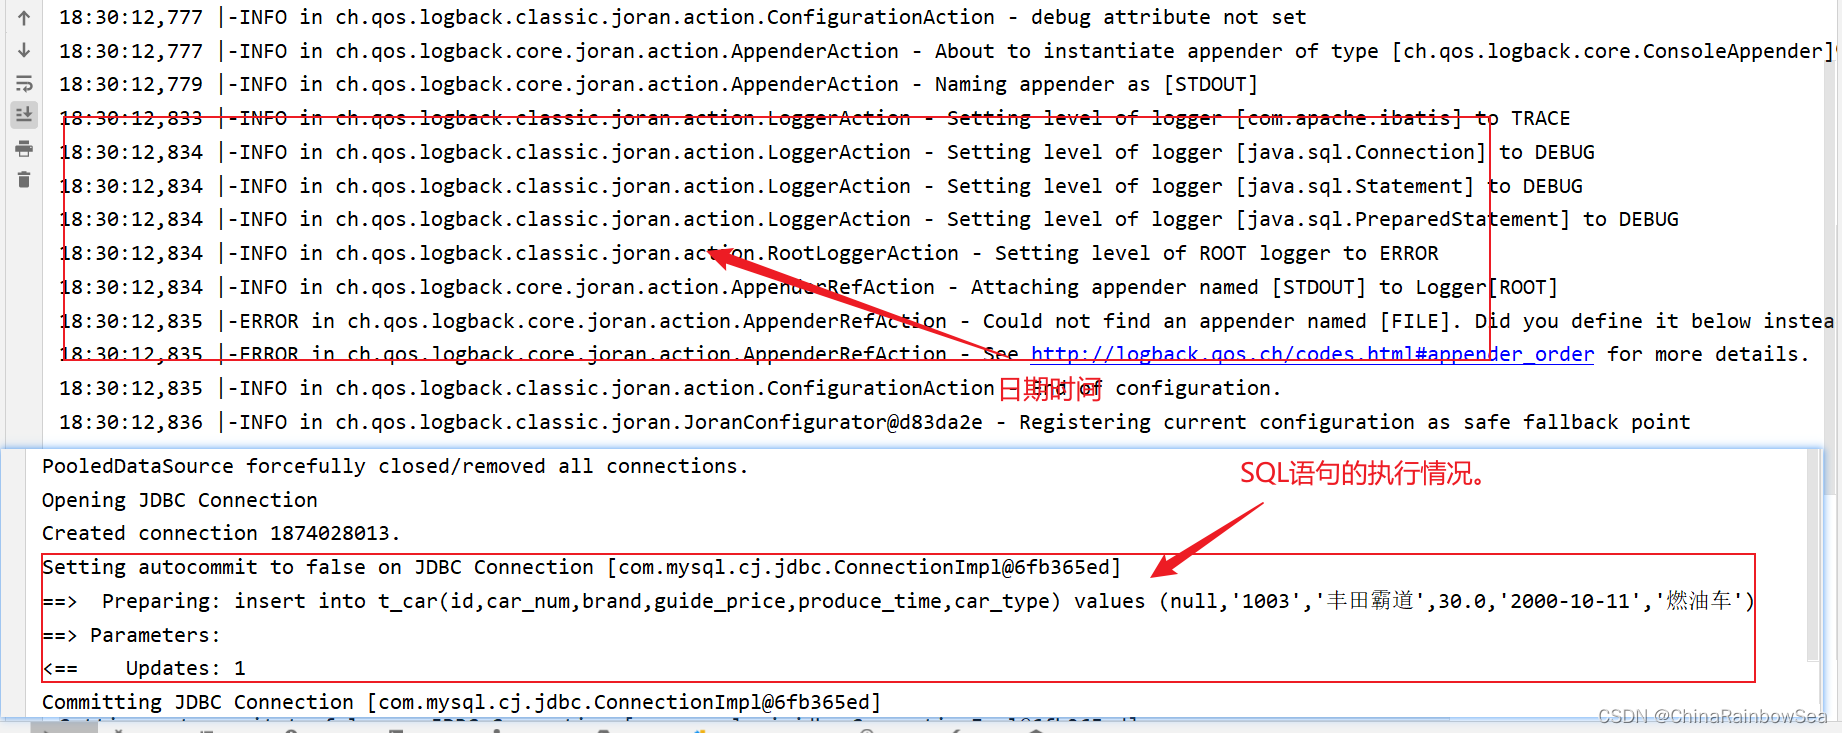
Task: Click the 18:30:12,836 timestamp
Action: click(131, 422)
